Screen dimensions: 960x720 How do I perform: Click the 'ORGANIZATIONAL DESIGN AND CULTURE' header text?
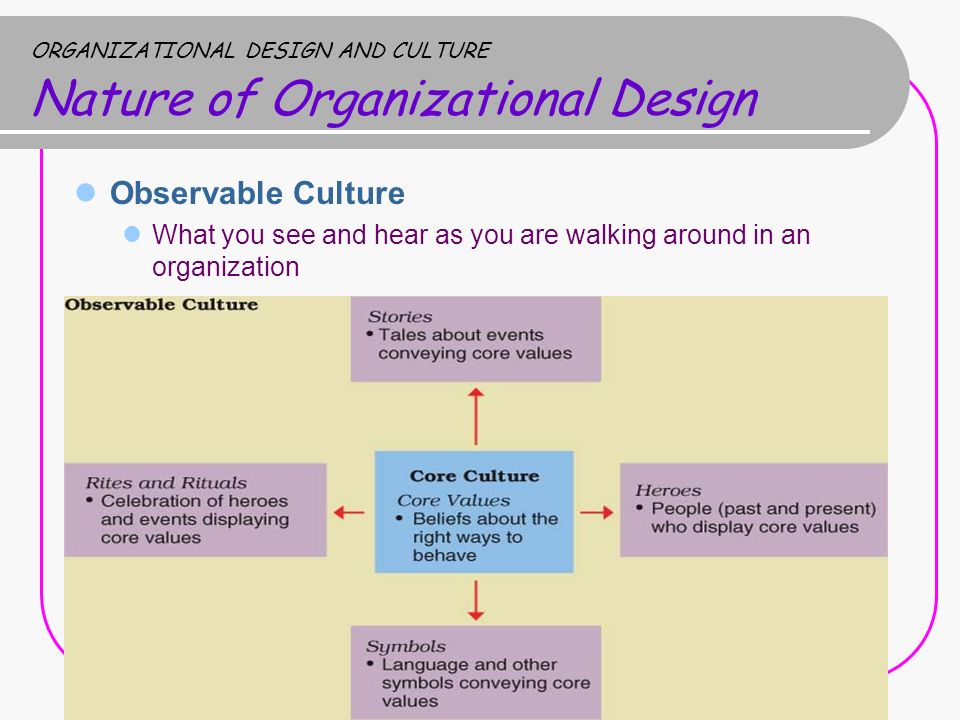pyautogui.click(x=261, y=50)
